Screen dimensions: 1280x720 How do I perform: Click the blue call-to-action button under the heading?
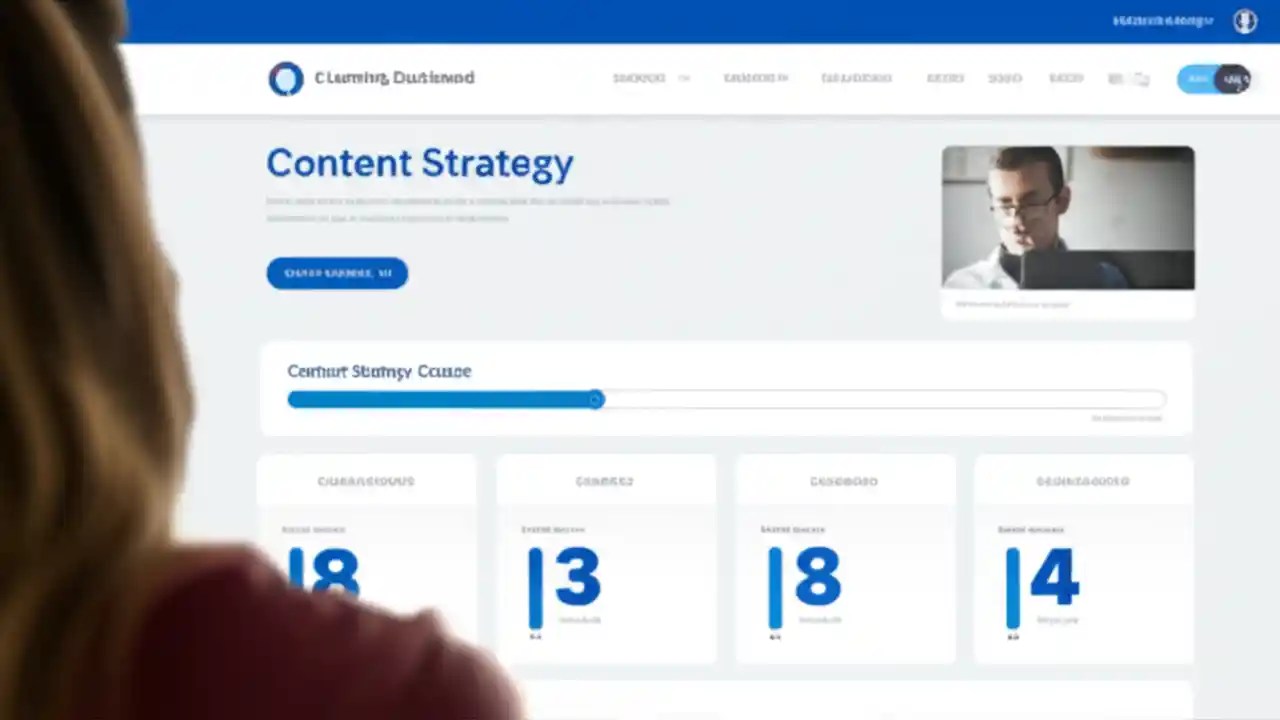(x=336, y=272)
